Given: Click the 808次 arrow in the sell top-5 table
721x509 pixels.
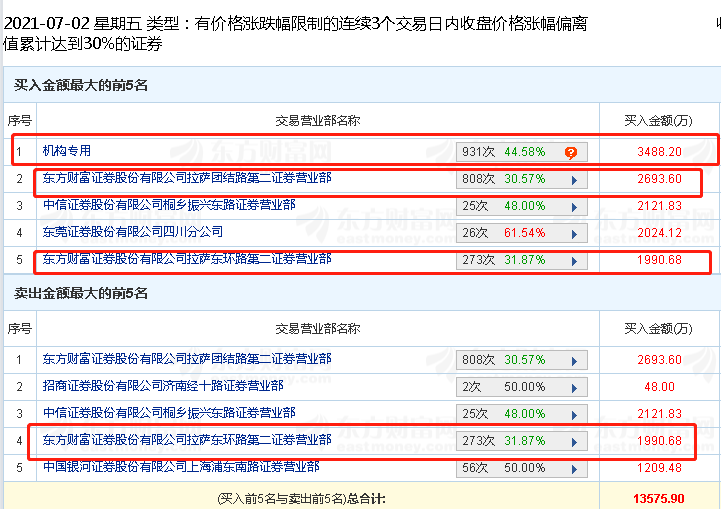Looking at the screenshot, I should click(x=574, y=359).
